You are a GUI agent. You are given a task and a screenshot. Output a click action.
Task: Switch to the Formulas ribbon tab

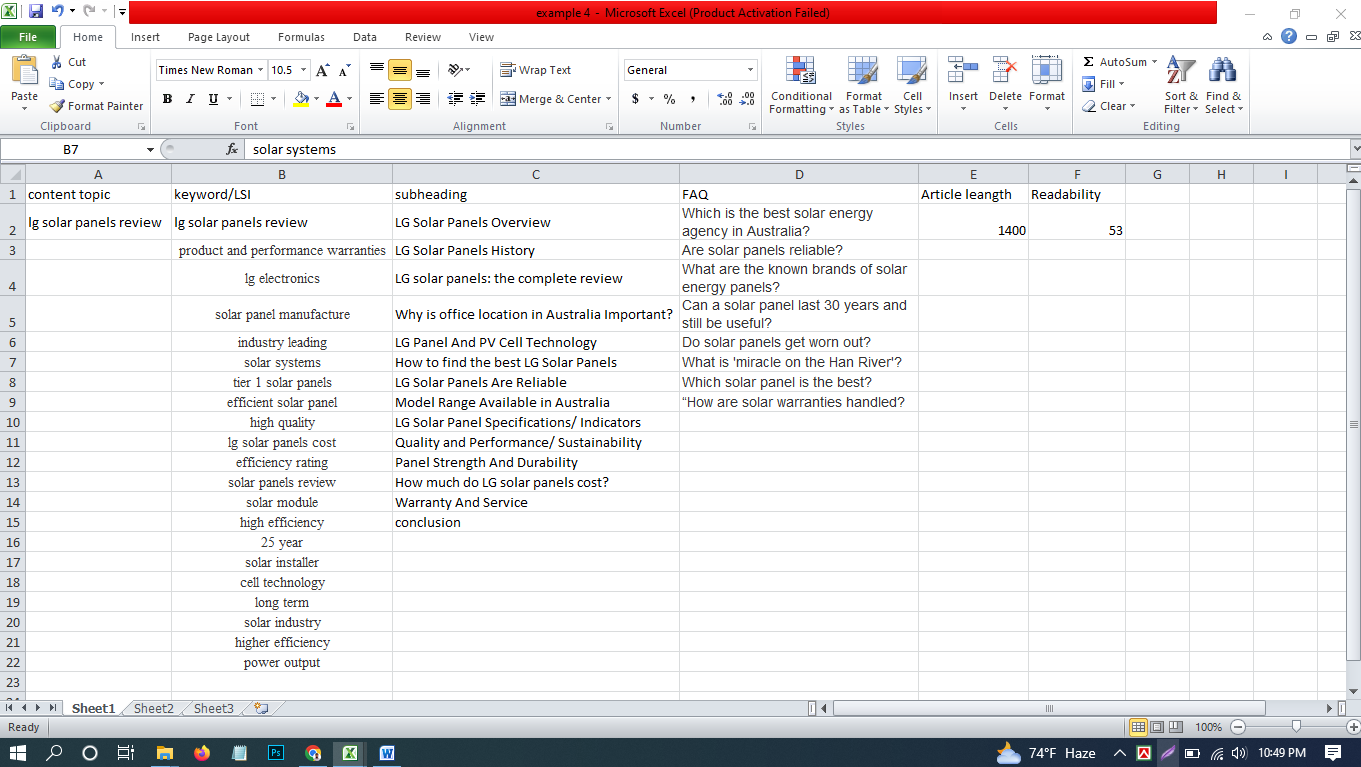[300, 36]
